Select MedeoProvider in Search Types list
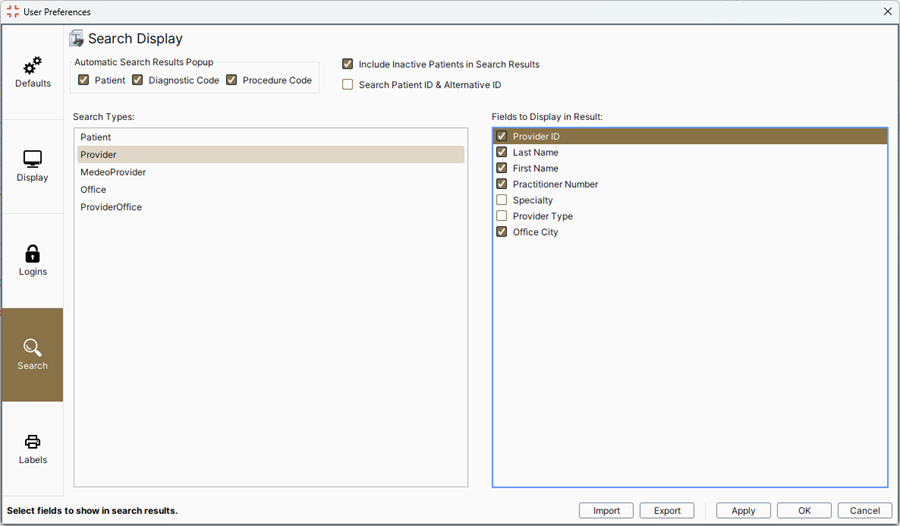The height and width of the screenshot is (526, 900). point(113,172)
